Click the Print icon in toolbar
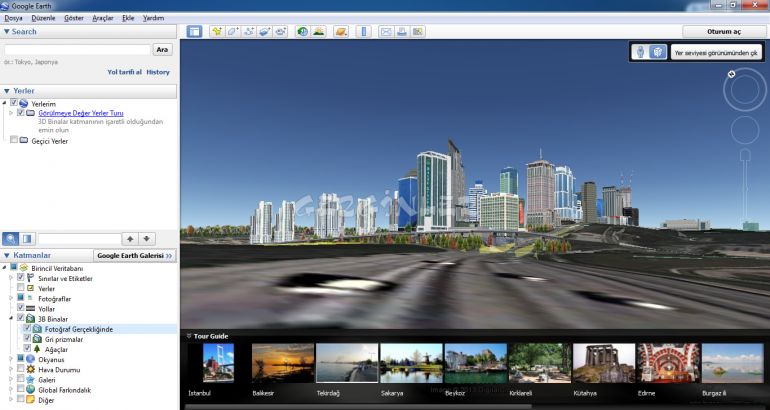 402,32
